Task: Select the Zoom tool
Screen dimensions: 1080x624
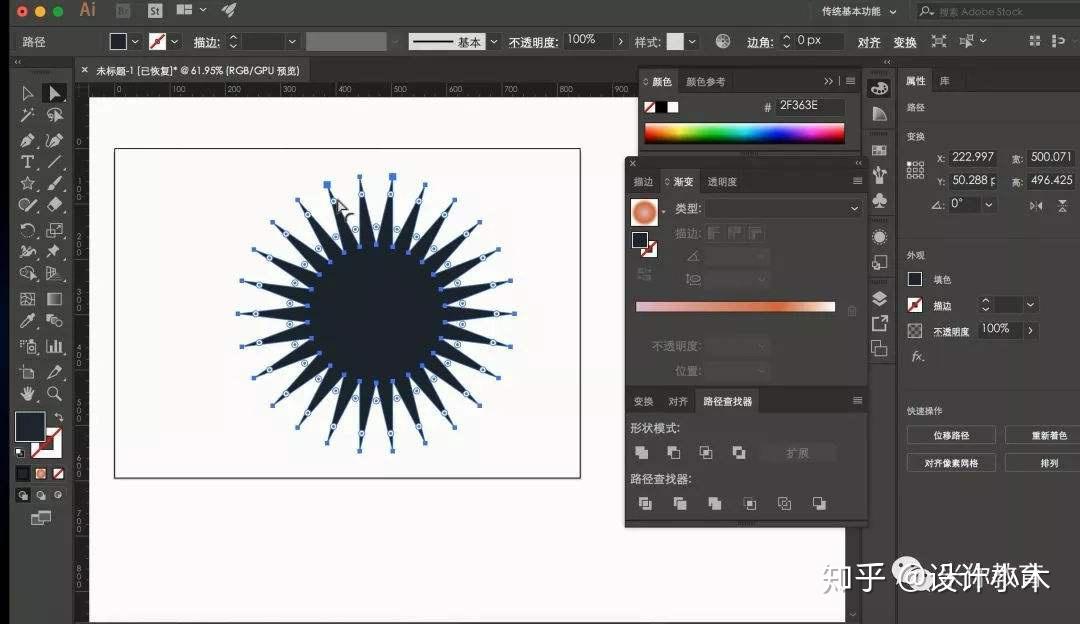Action: [53, 393]
